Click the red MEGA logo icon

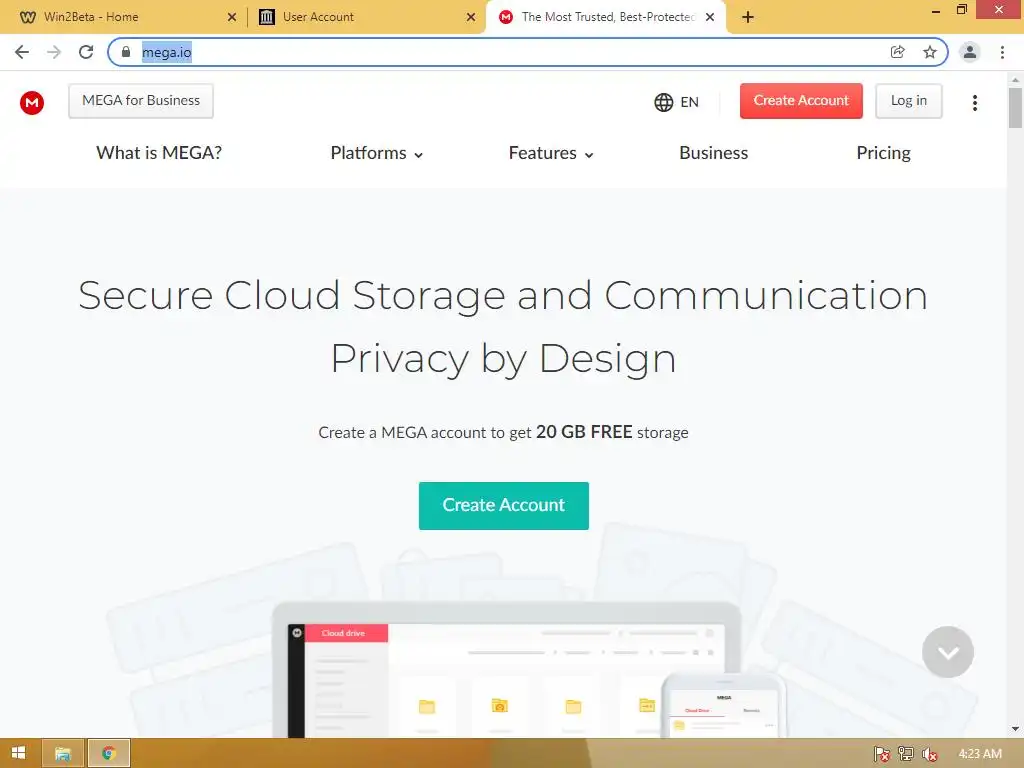31,103
